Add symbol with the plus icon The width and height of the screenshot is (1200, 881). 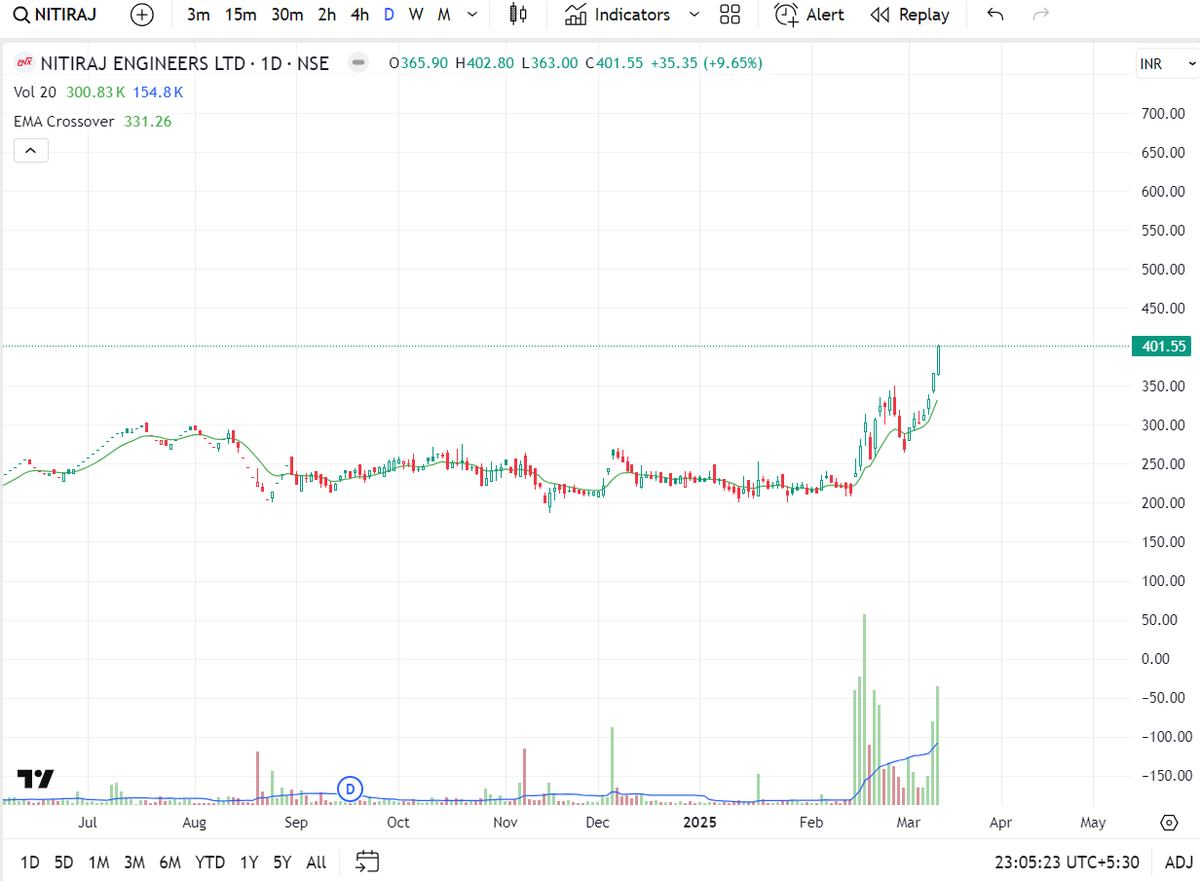click(143, 15)
